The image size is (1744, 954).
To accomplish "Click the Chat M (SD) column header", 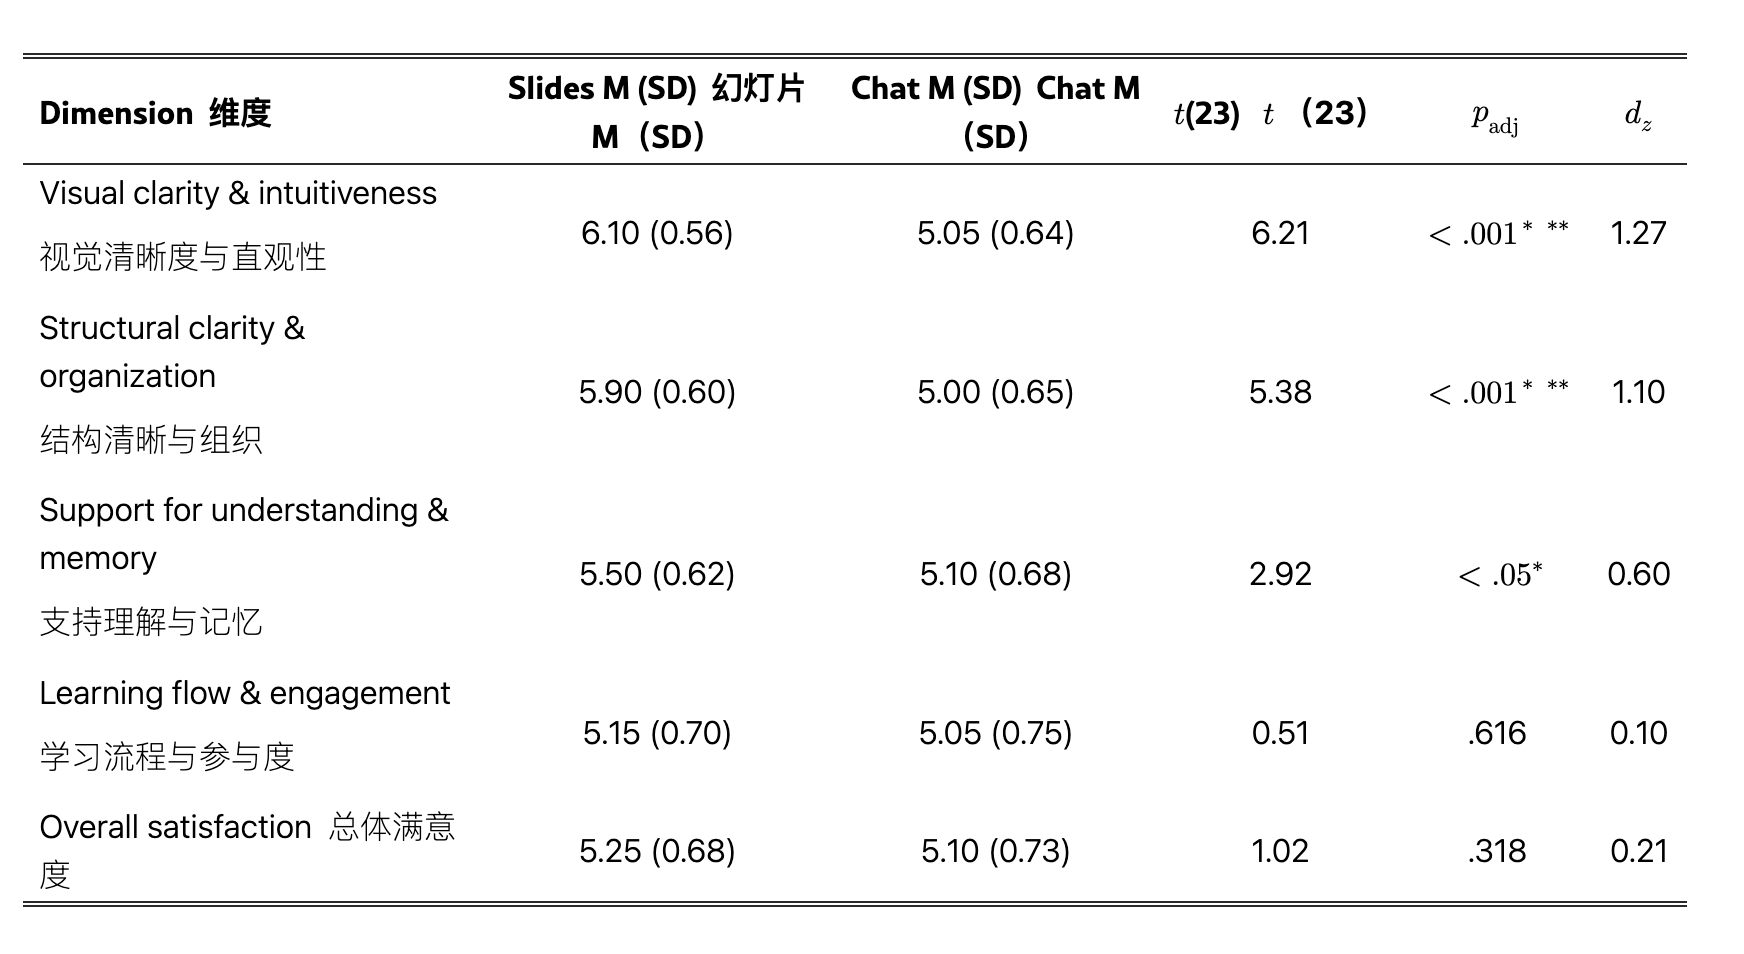I will (995, 112).
